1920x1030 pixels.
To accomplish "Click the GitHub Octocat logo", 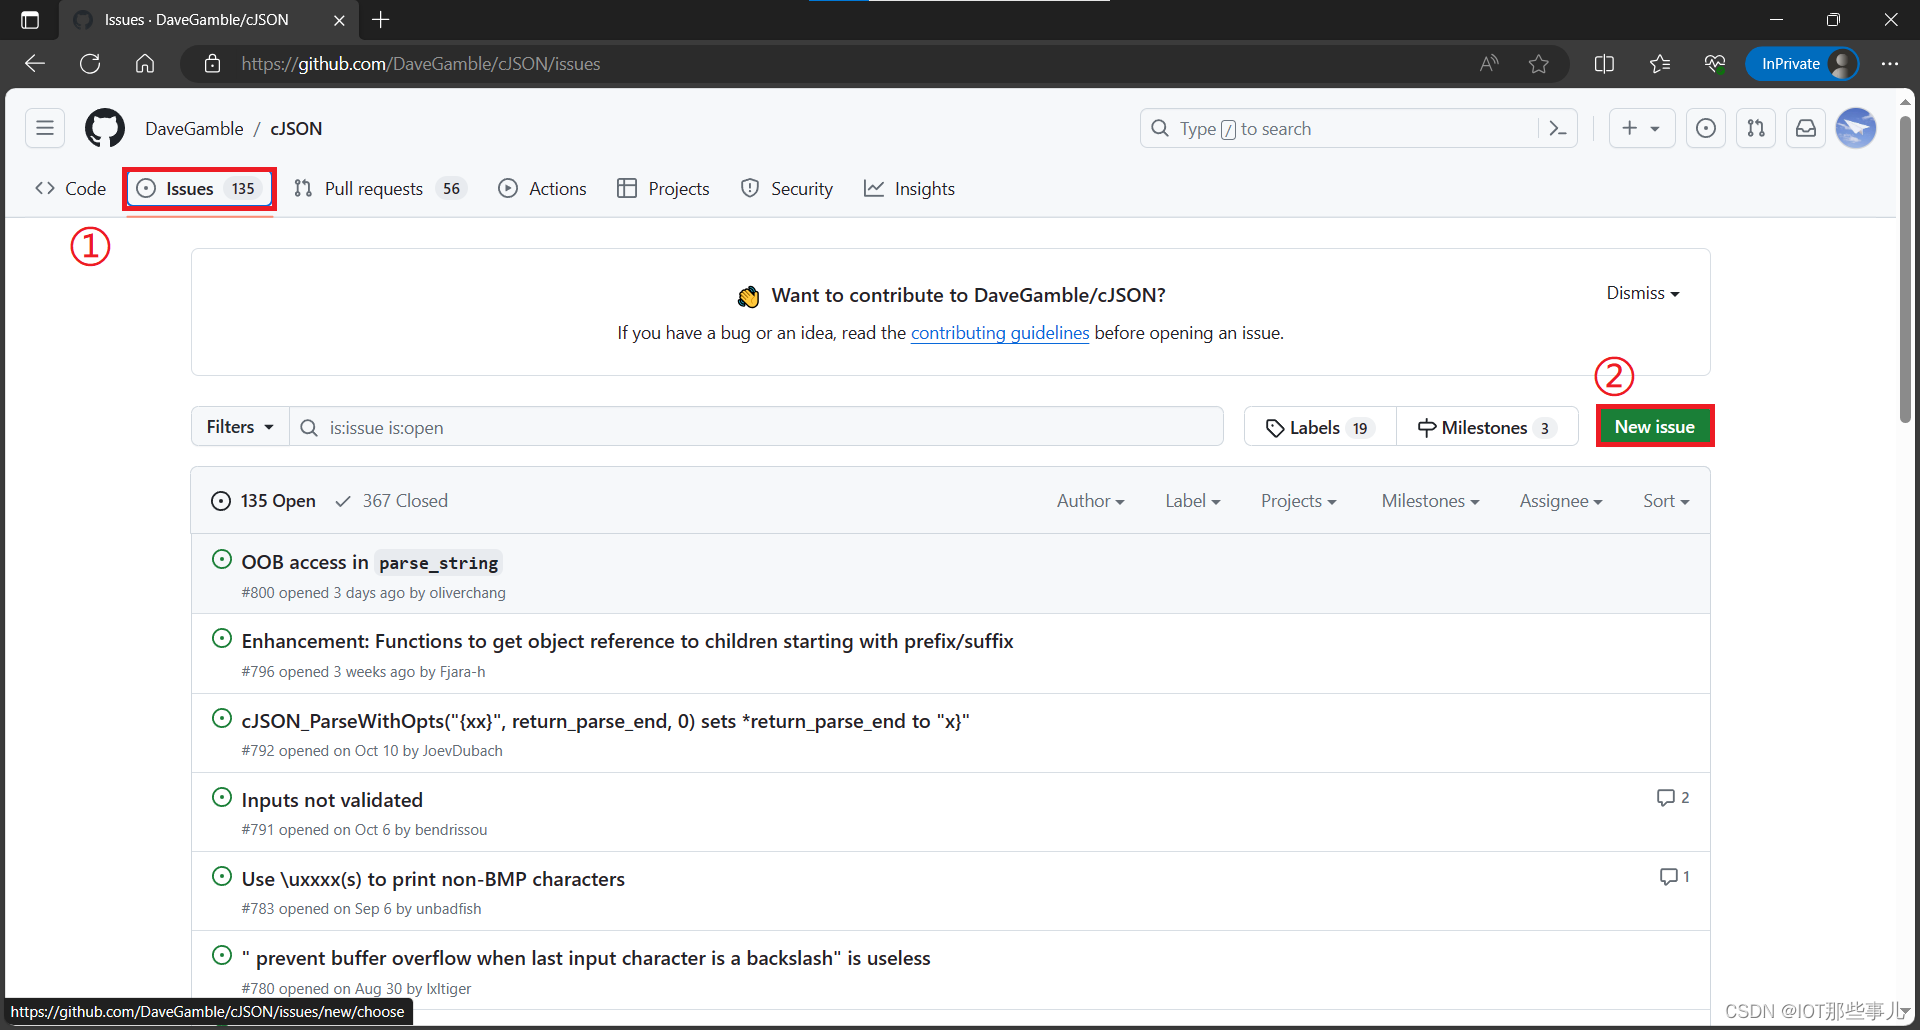I will tap(105, 128).
